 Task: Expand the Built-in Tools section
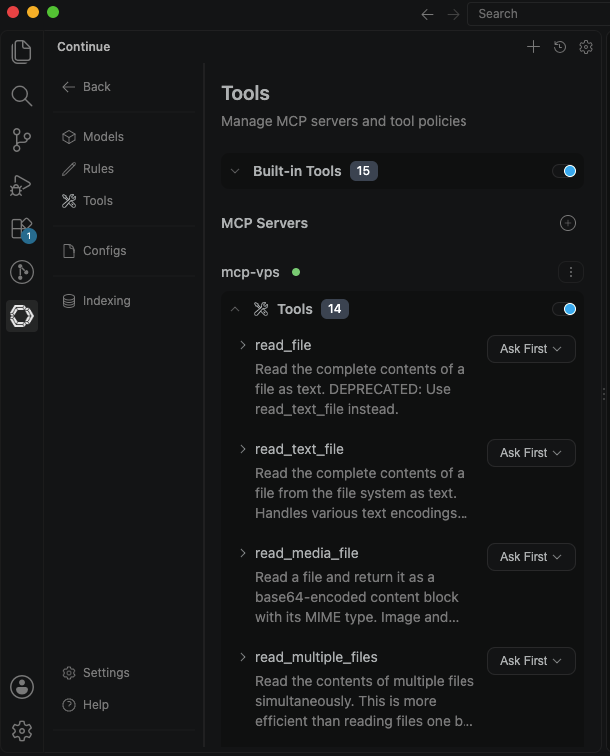click(x=235, y=171)
